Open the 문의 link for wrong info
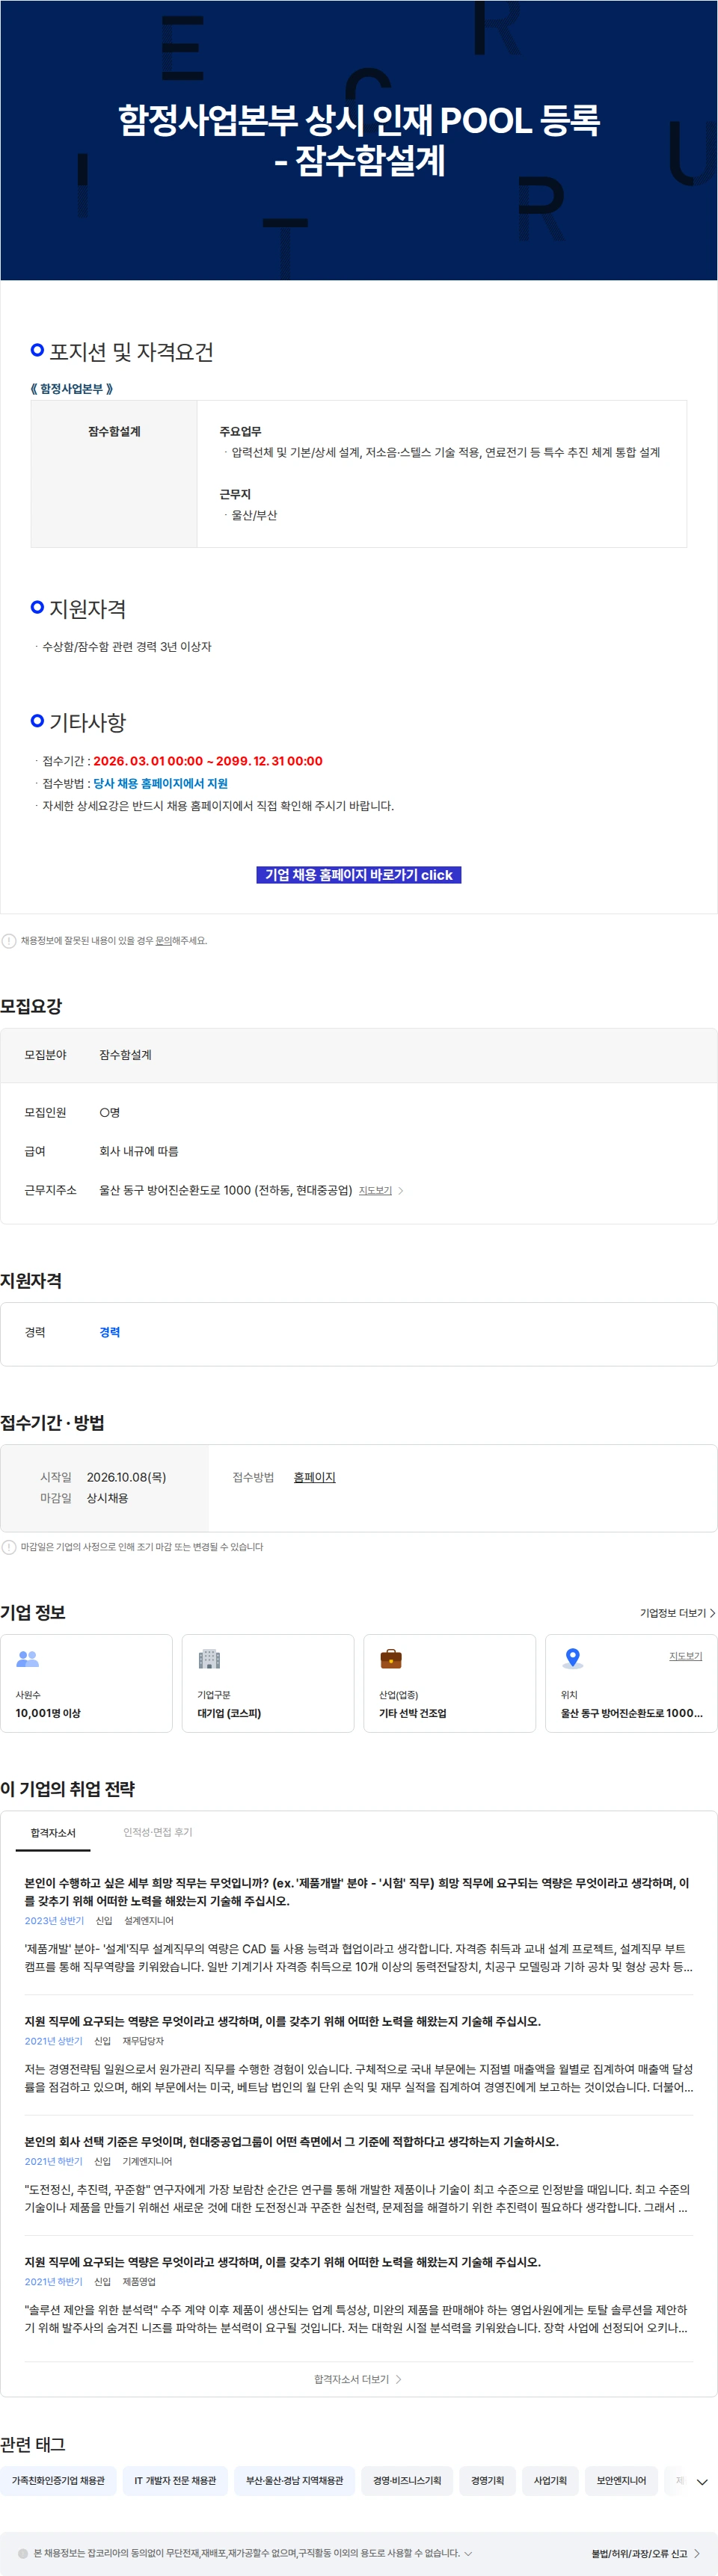The image size is (718, 2576). (x=164, y=941)
